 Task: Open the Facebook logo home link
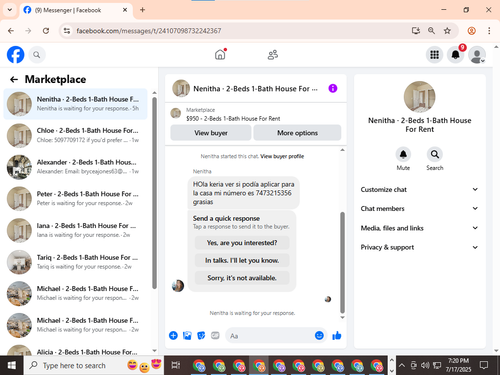(15, 55)
